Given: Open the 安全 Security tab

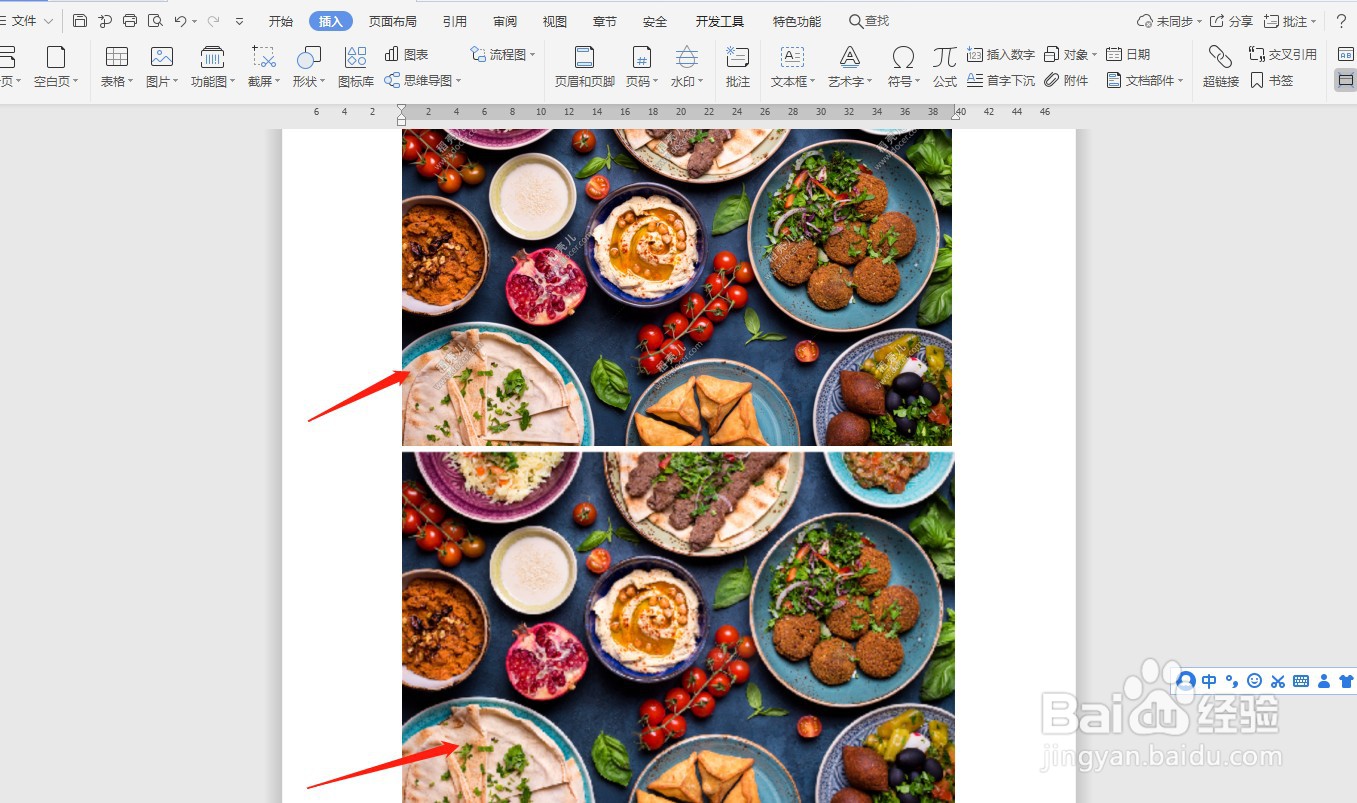Looking at the screenshot, I should click(x=655, y=21).
